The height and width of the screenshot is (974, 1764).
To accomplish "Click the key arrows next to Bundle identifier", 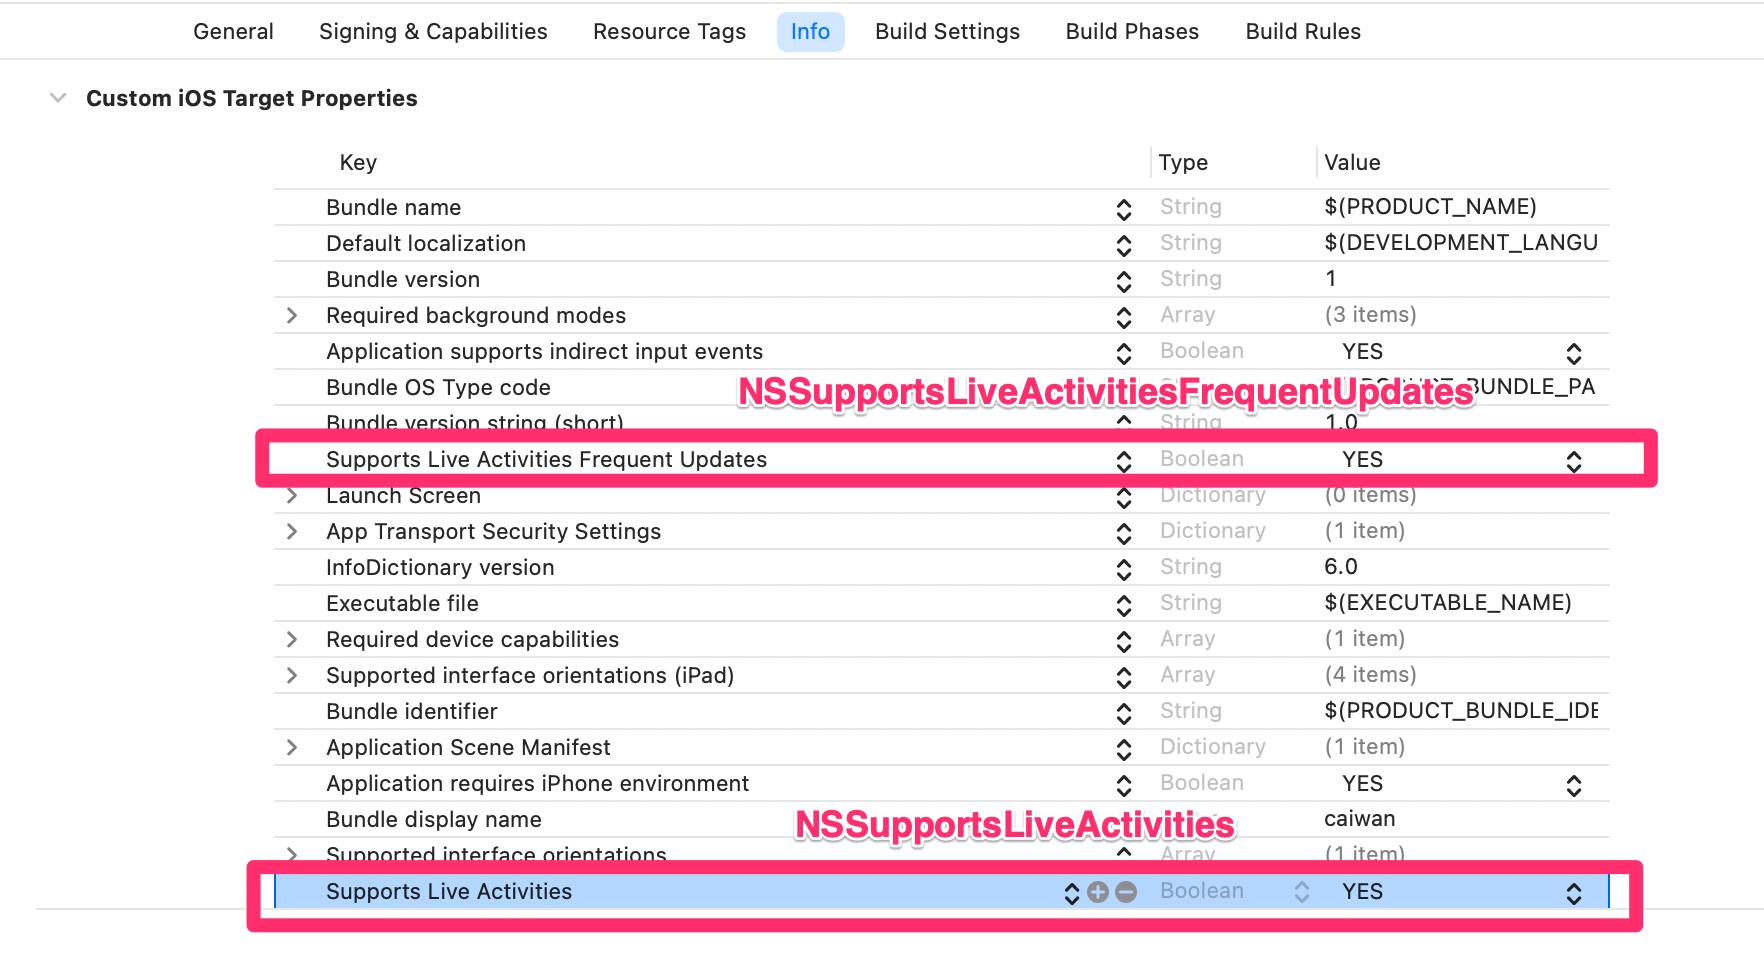I will pos(1125,711).
